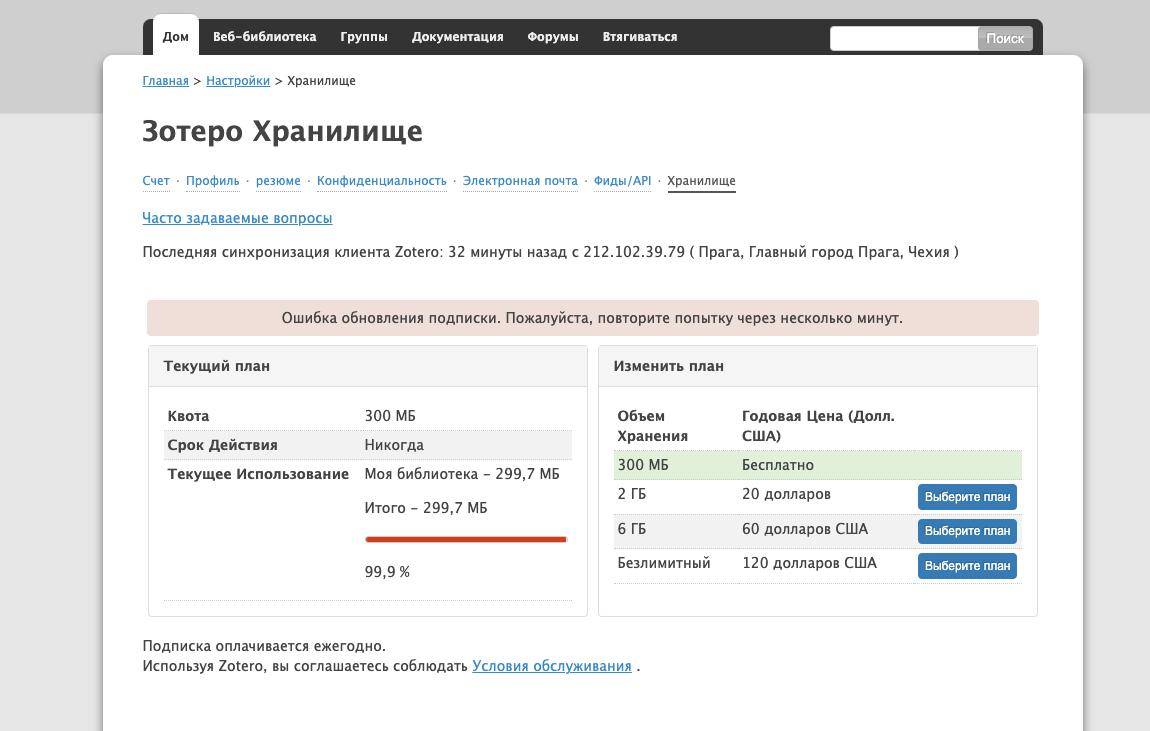Go to Группы in the navigation bar

point(364,37)
